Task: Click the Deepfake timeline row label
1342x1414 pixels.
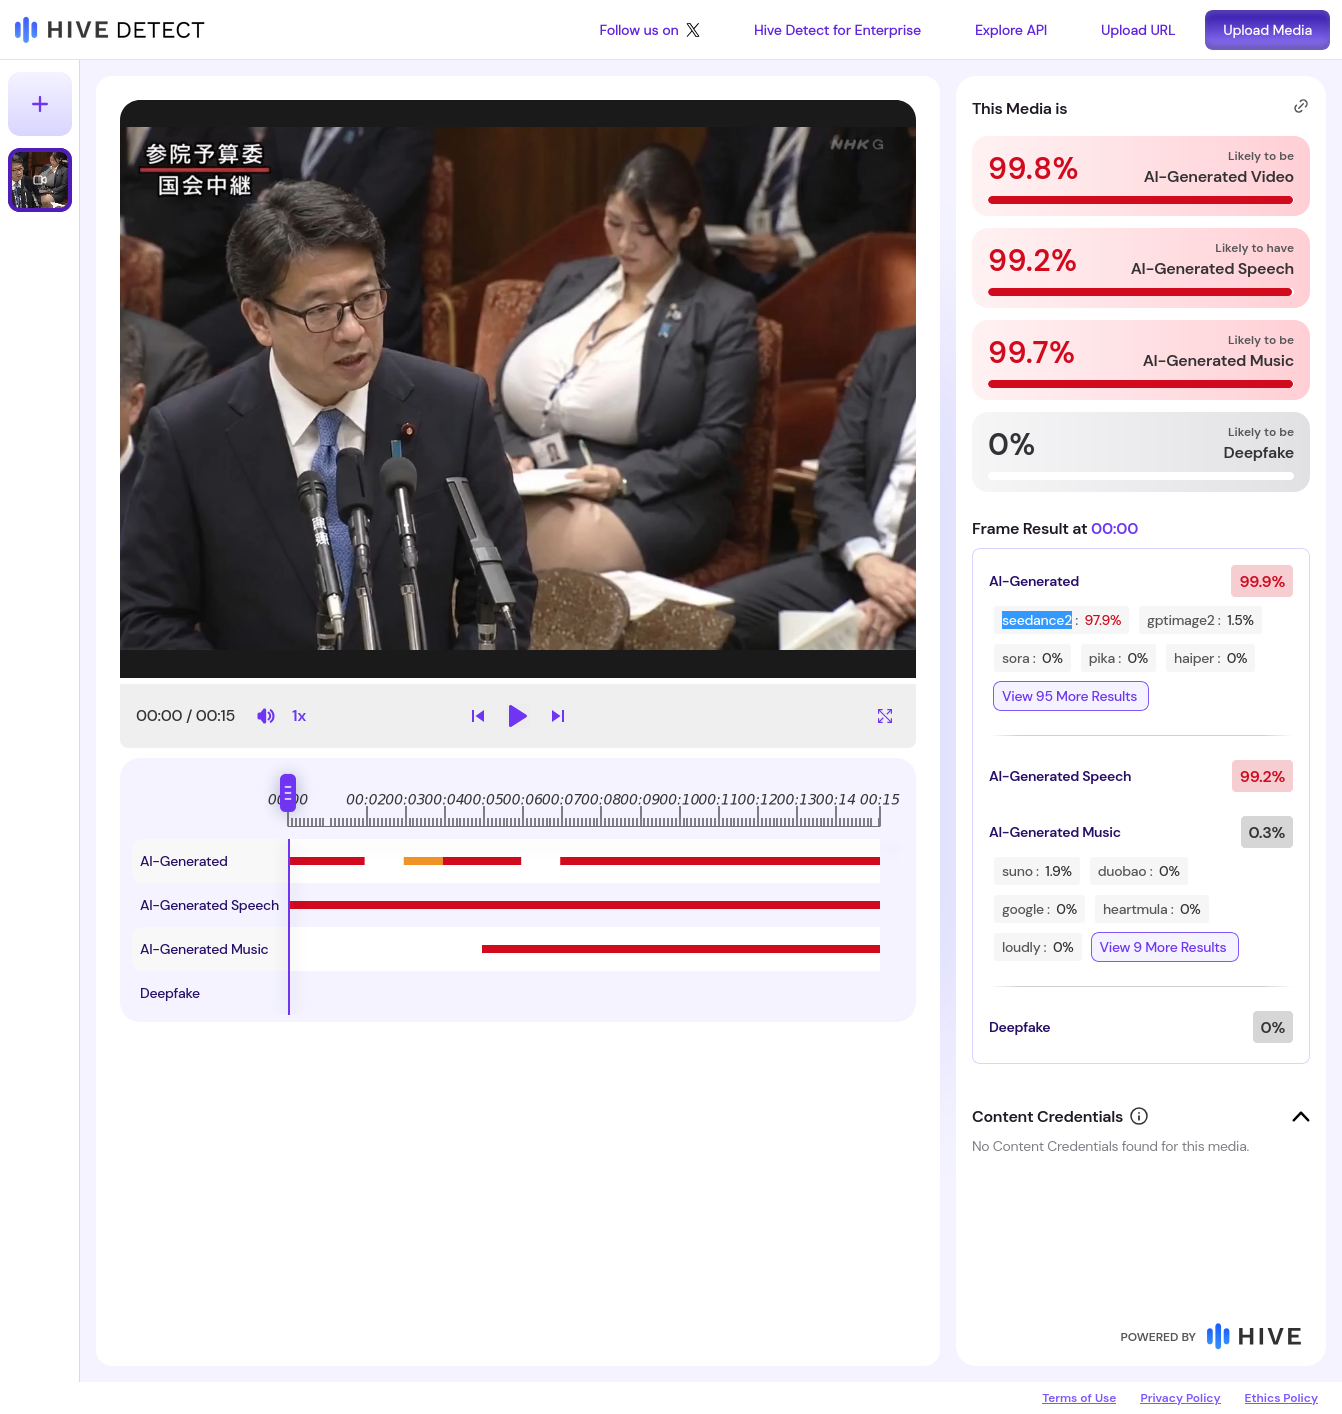Action: 170,993
